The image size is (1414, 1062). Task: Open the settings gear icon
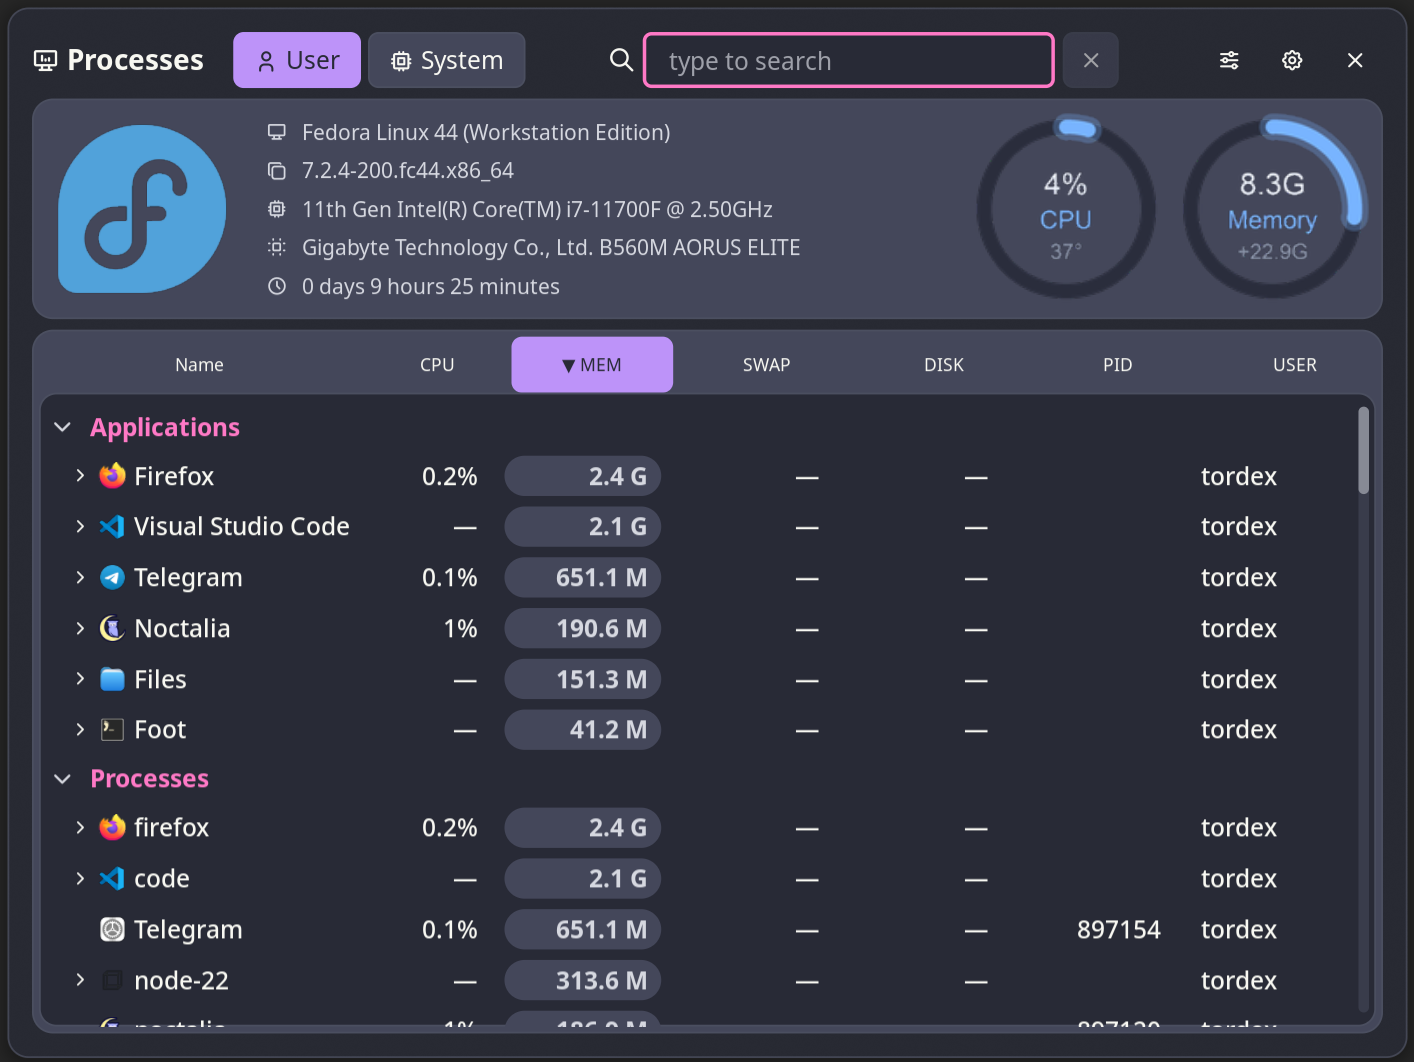pos(1292,60)
